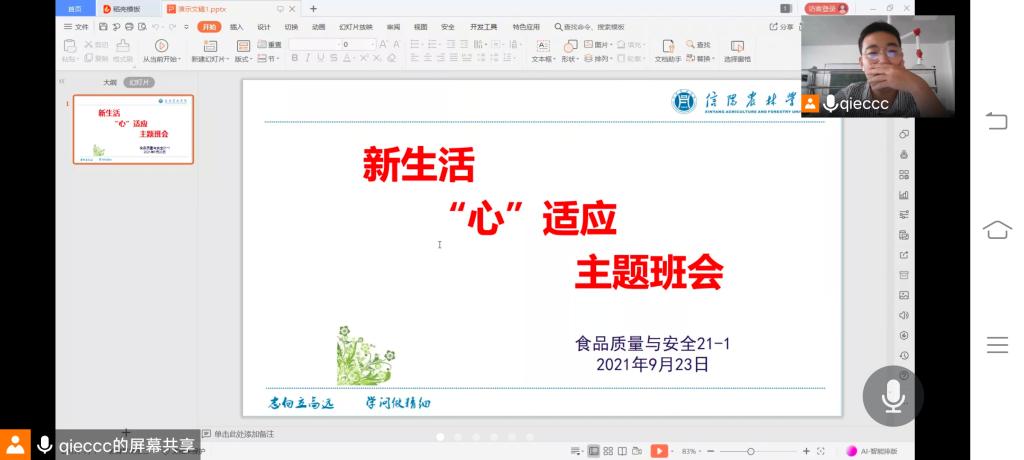Click the 形状 shapes icon
This screenshot has width=1024, height=460.
click(x=570, y=45)
